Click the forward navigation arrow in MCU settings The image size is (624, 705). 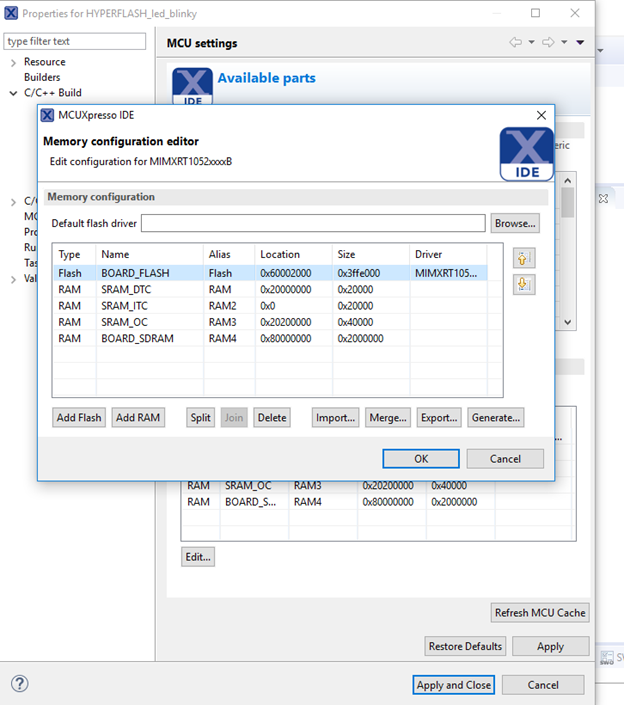(548, 42)
